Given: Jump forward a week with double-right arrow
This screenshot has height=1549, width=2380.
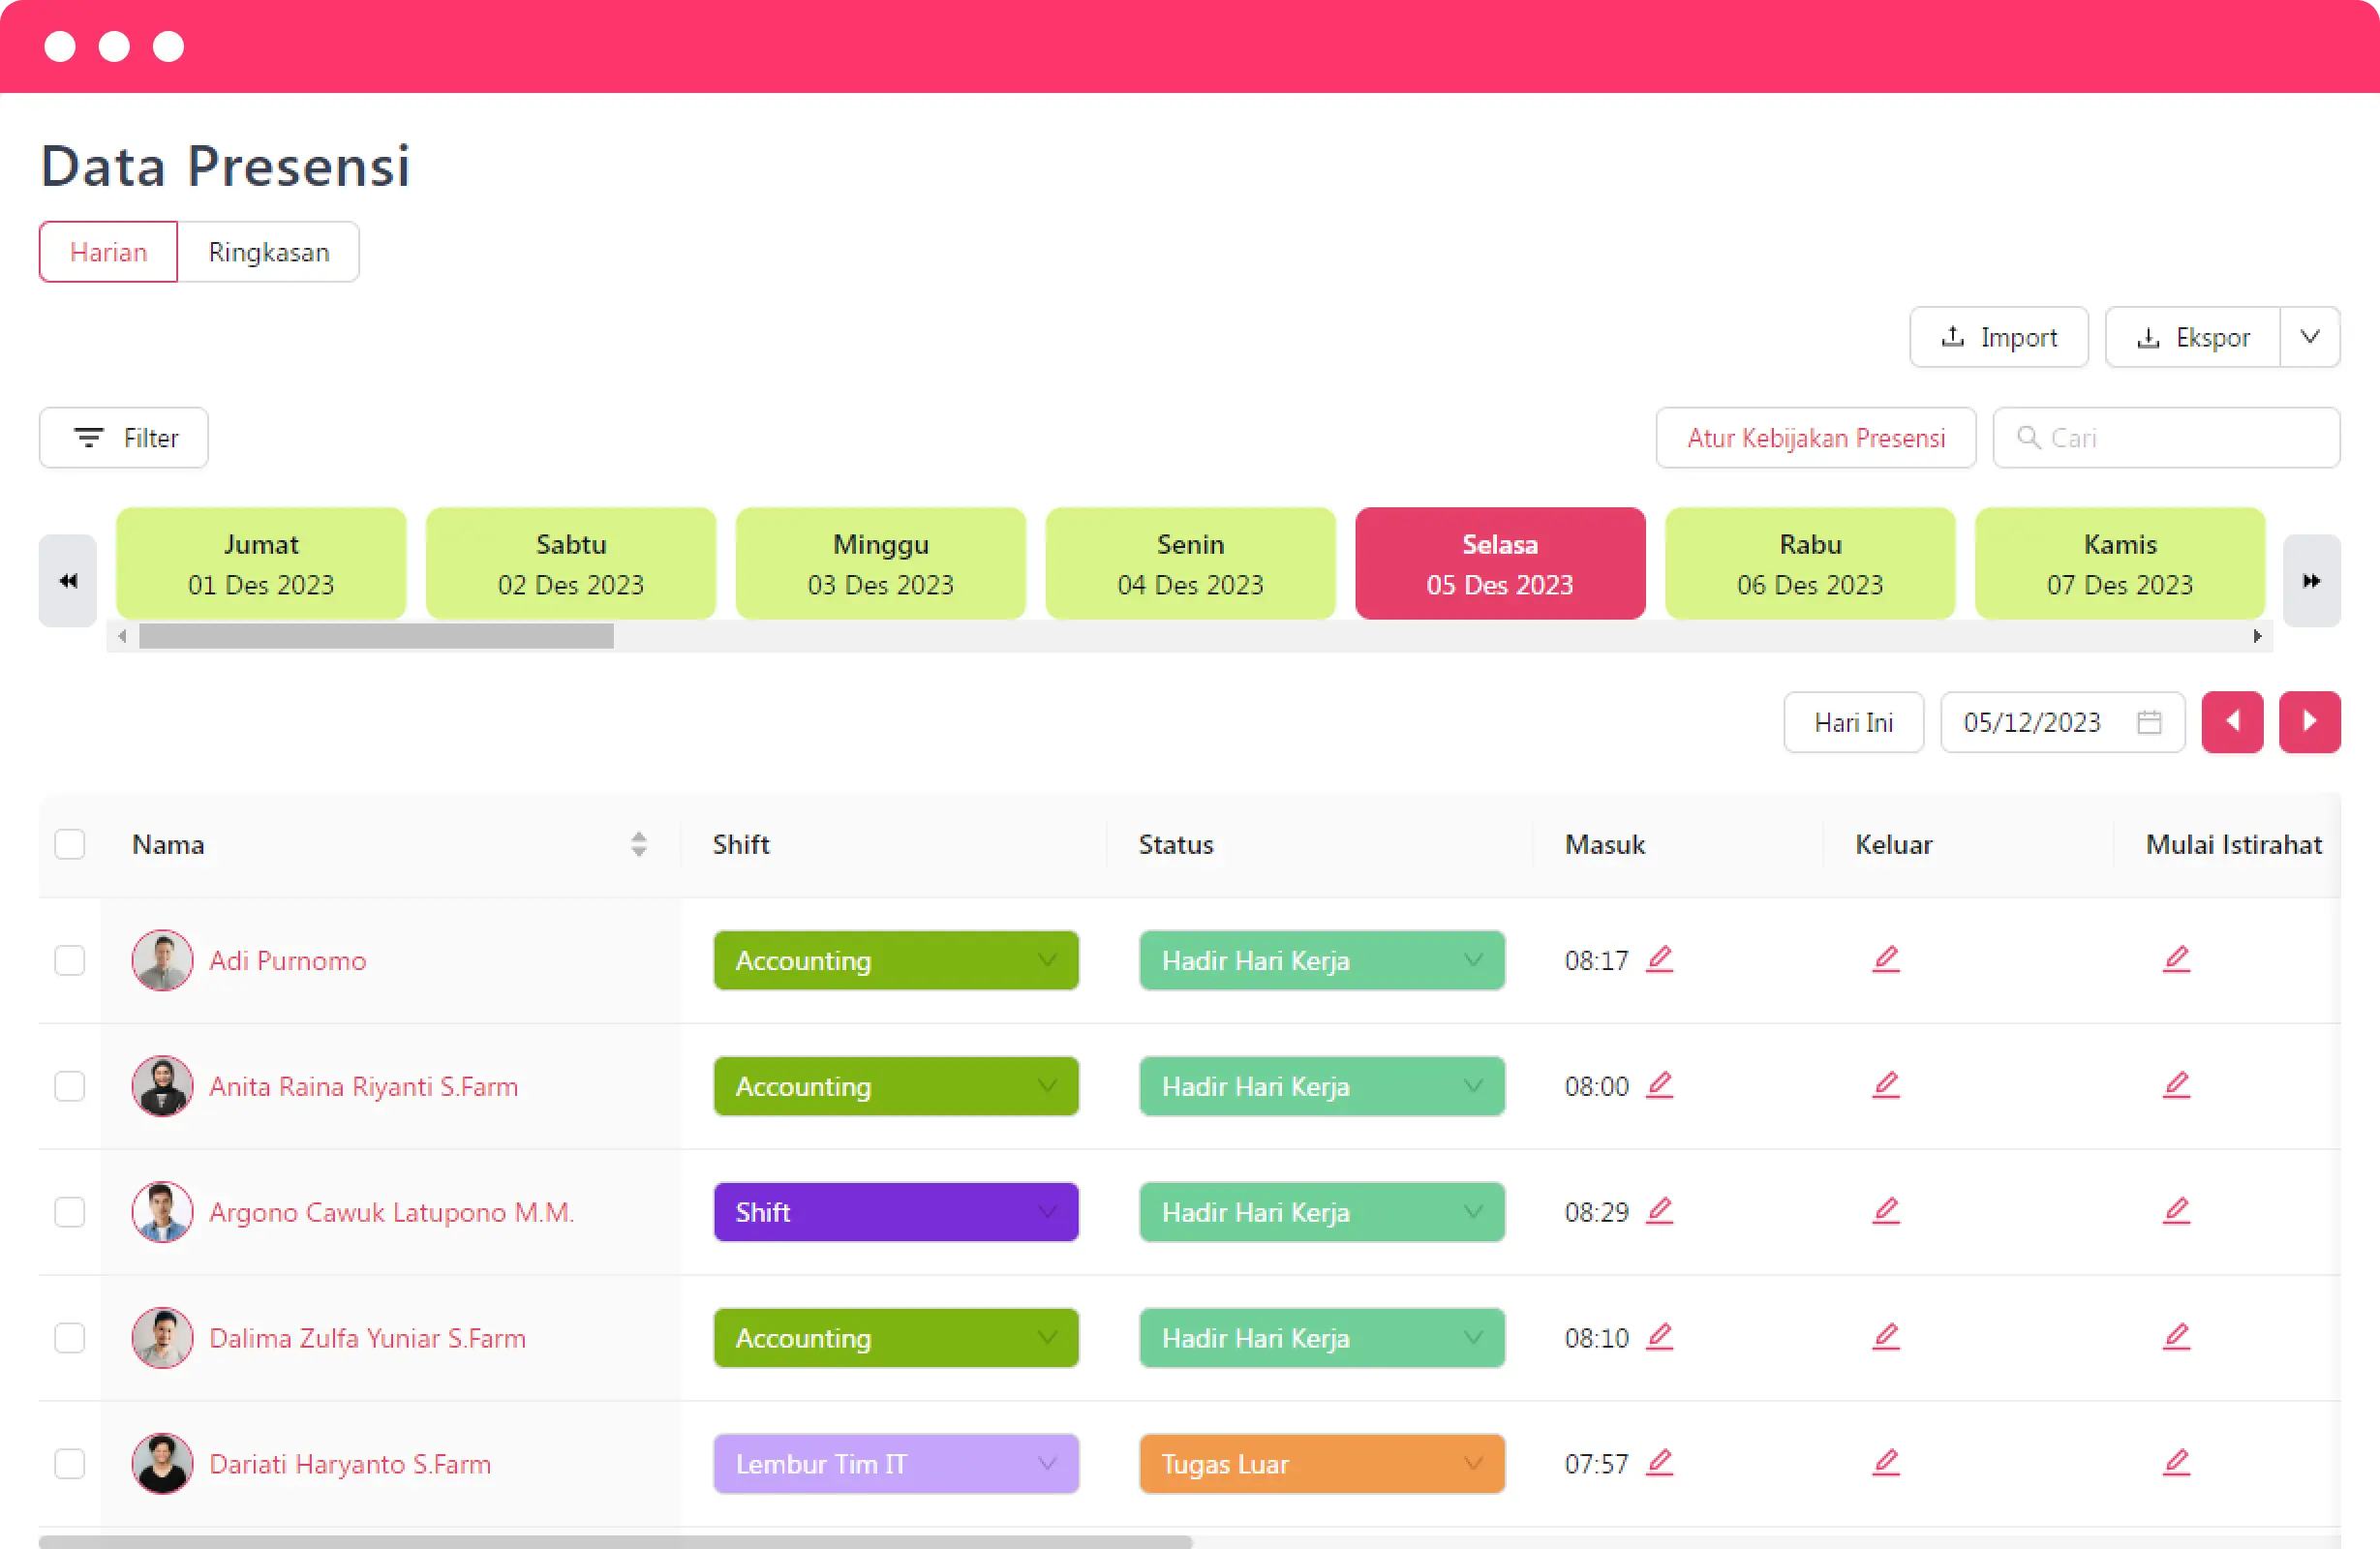Looking at the screenshot, I should (x=2311, y=581).
